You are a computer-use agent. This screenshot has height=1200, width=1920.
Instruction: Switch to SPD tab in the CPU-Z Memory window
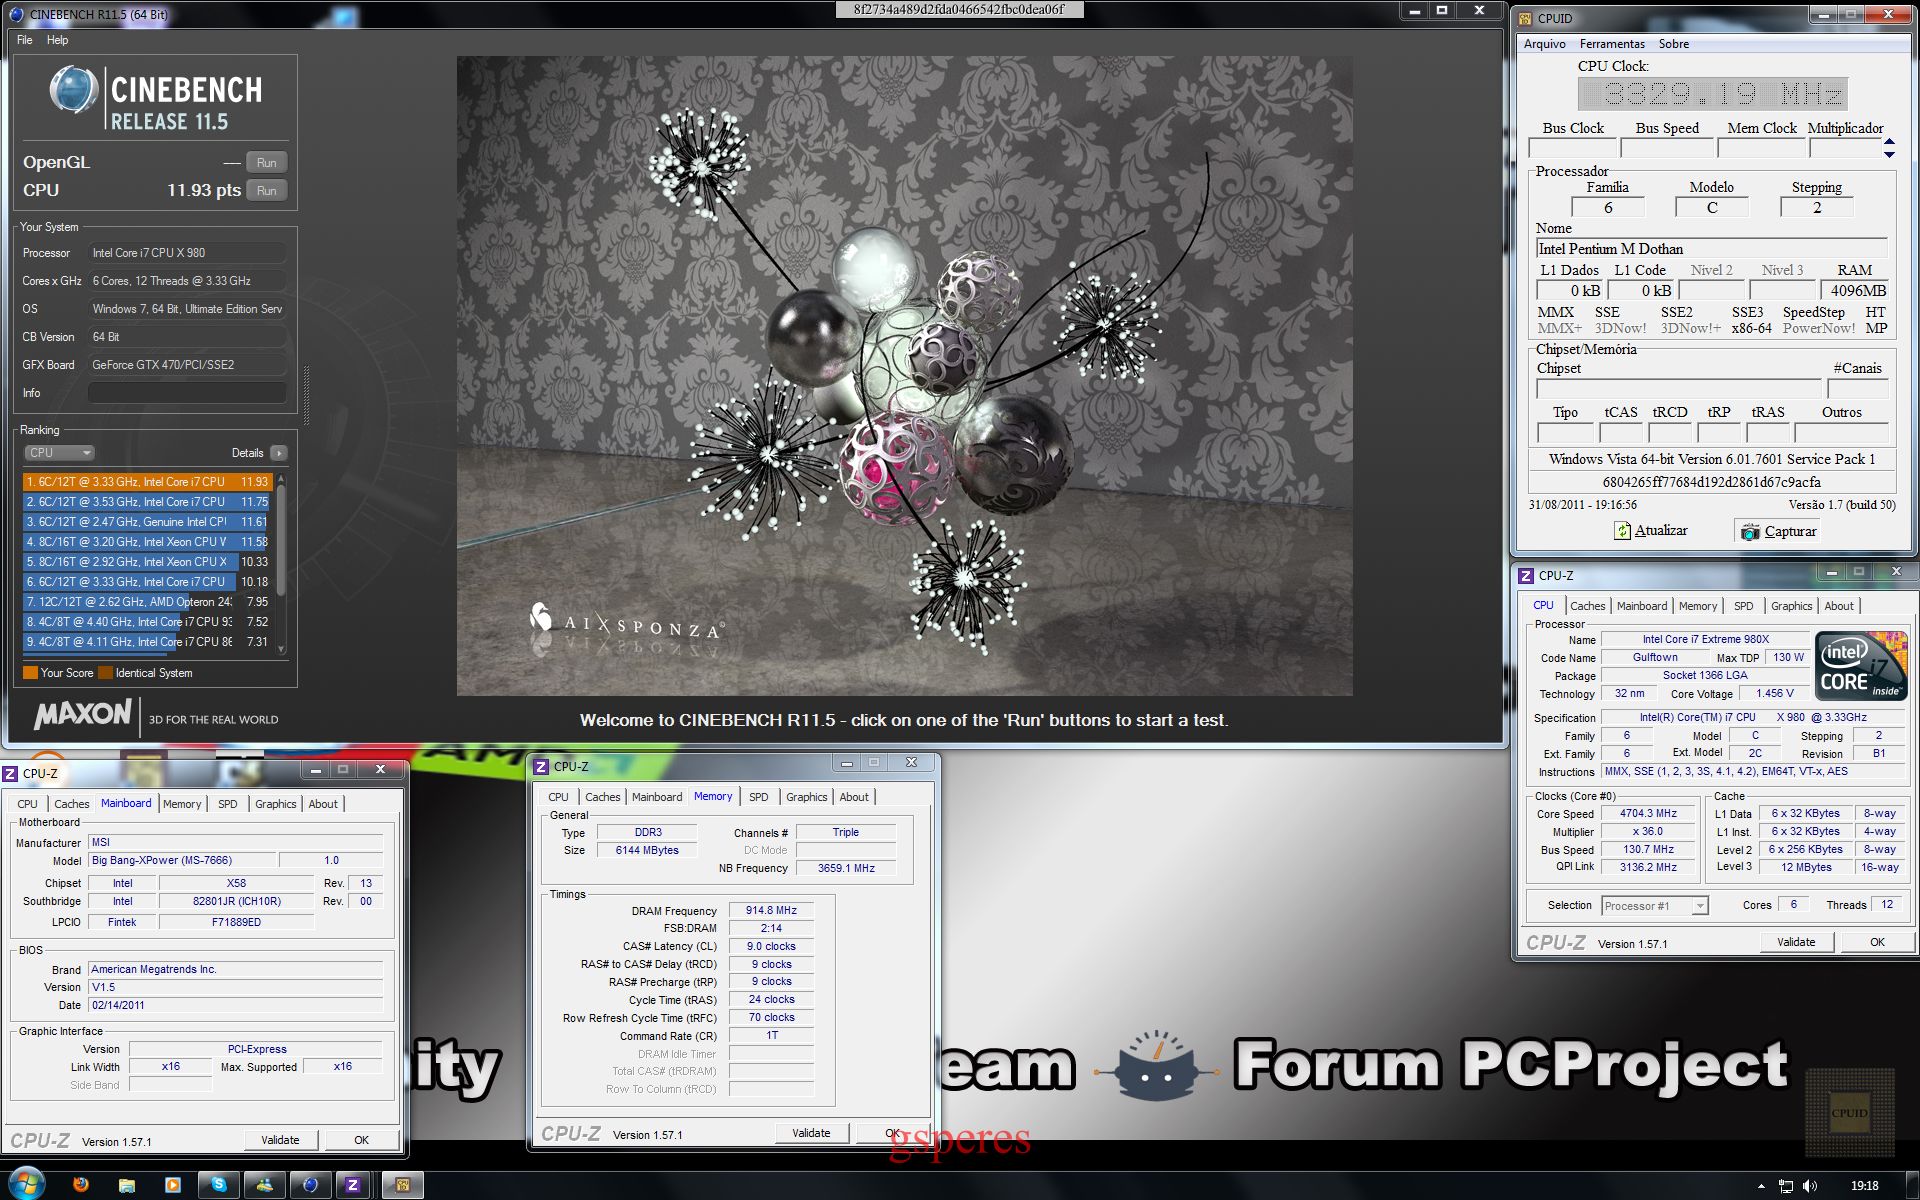[759, 797]
